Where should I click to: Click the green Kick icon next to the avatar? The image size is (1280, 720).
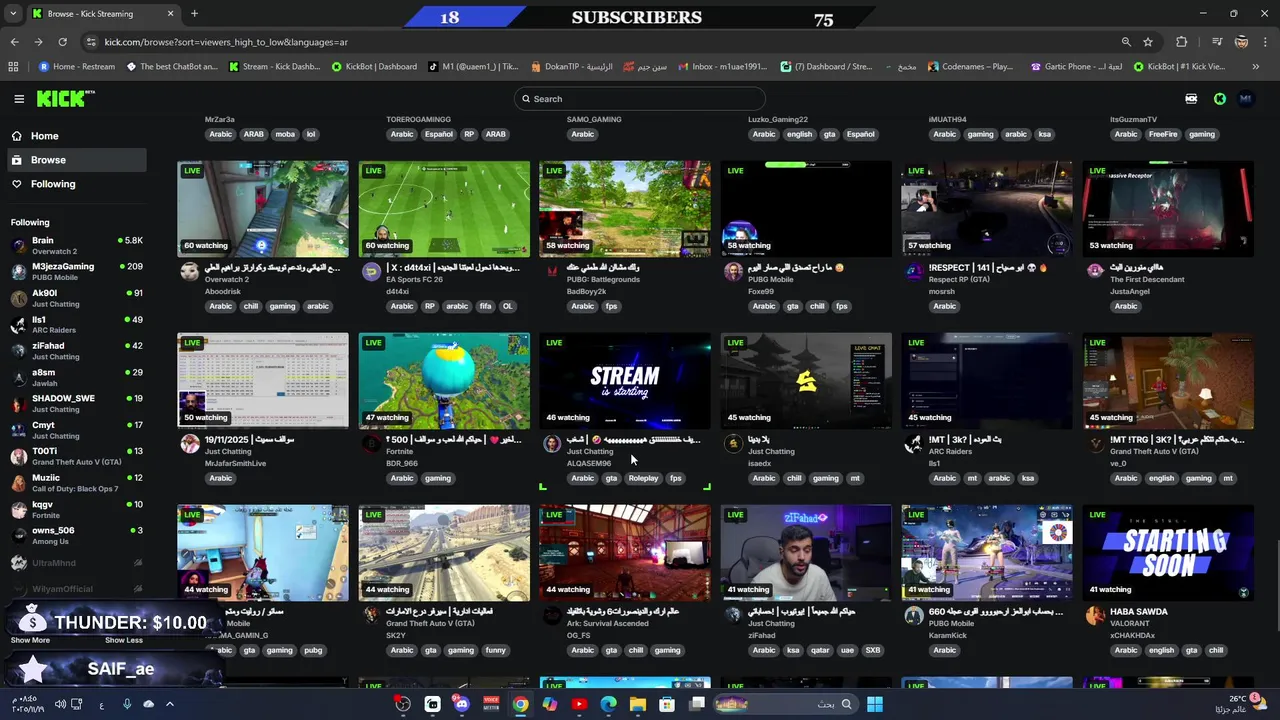[1220, 99]
